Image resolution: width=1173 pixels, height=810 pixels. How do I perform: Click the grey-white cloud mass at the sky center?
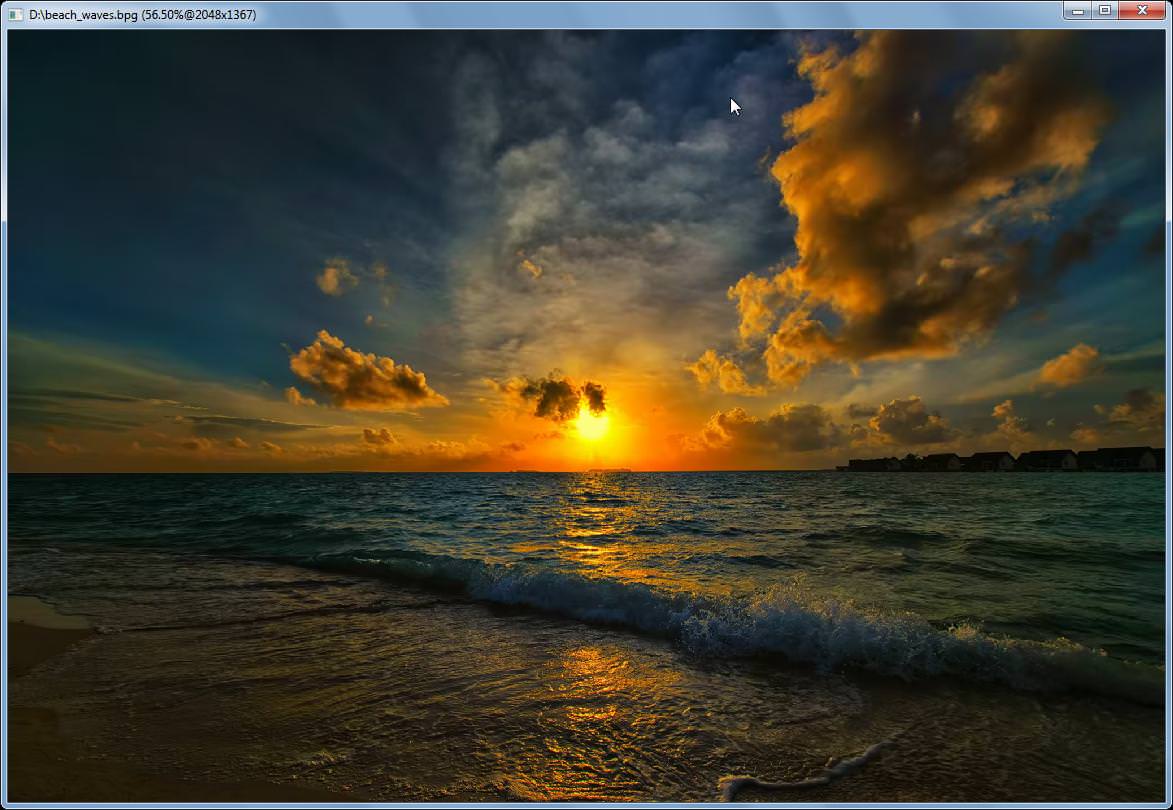click(x=598, y=224)
